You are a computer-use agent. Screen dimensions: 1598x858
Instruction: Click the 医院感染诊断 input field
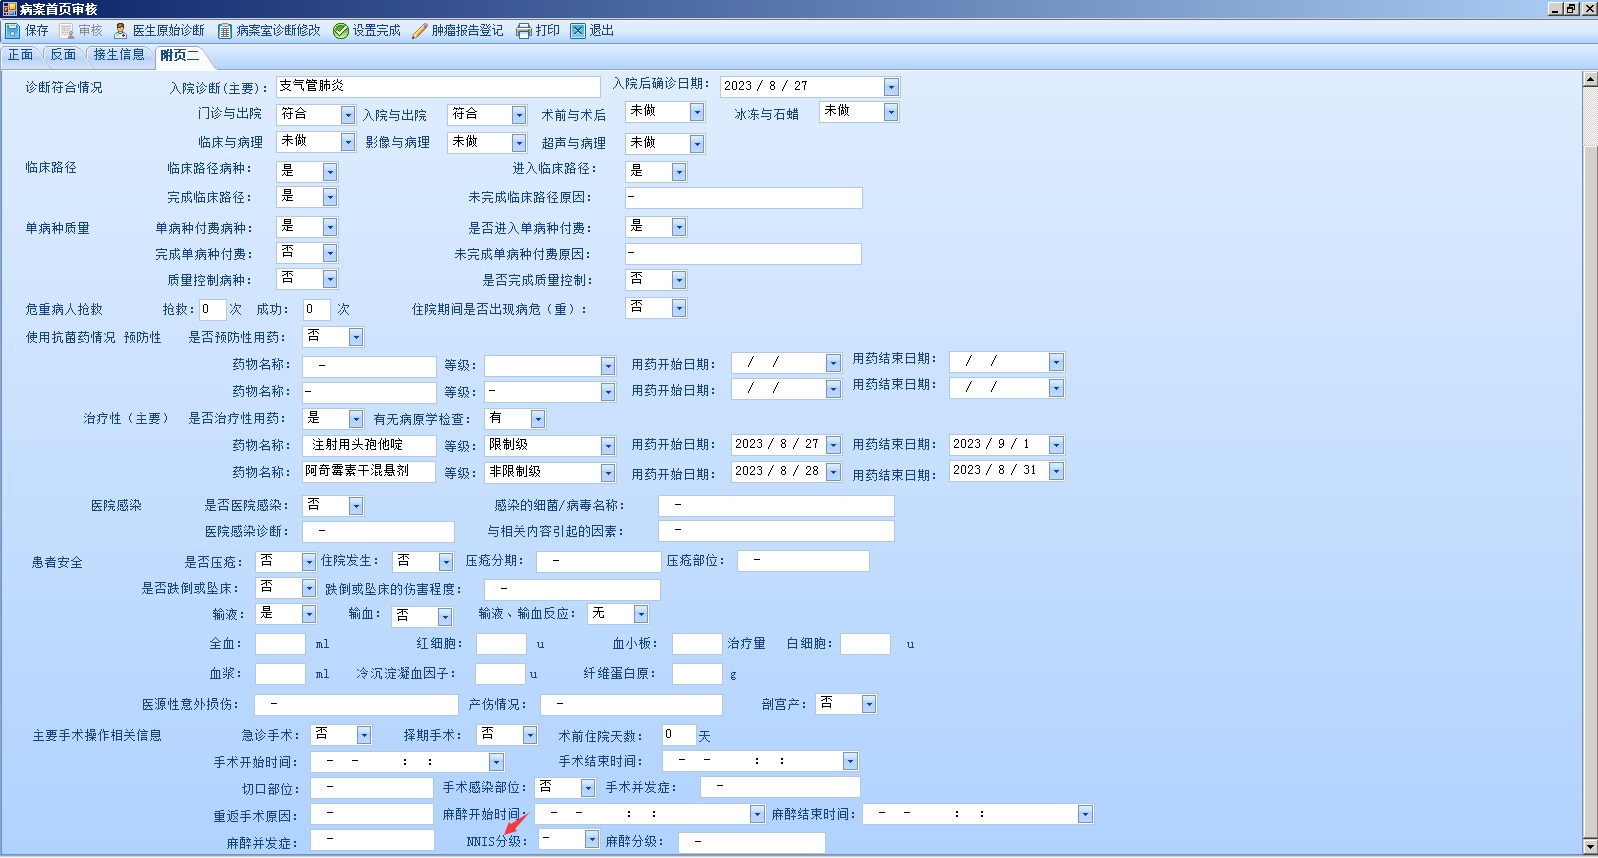pos(378,532)
